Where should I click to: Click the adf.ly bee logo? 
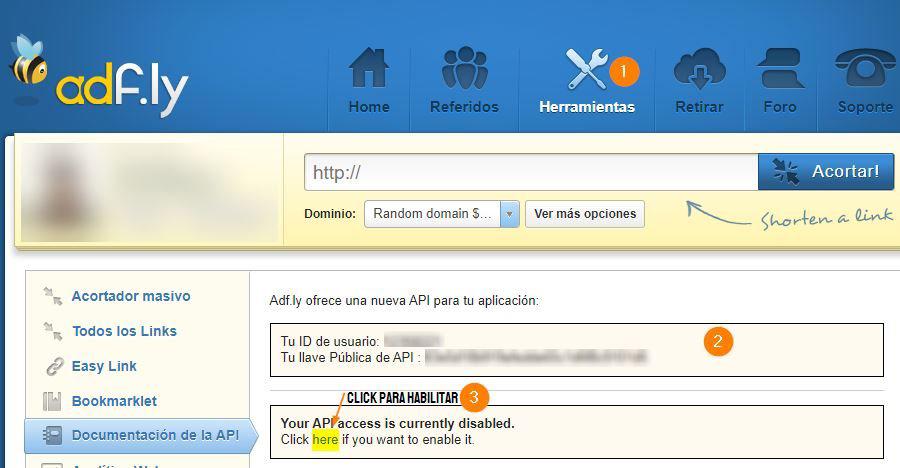pyautogui.click(x=98, y=78)
